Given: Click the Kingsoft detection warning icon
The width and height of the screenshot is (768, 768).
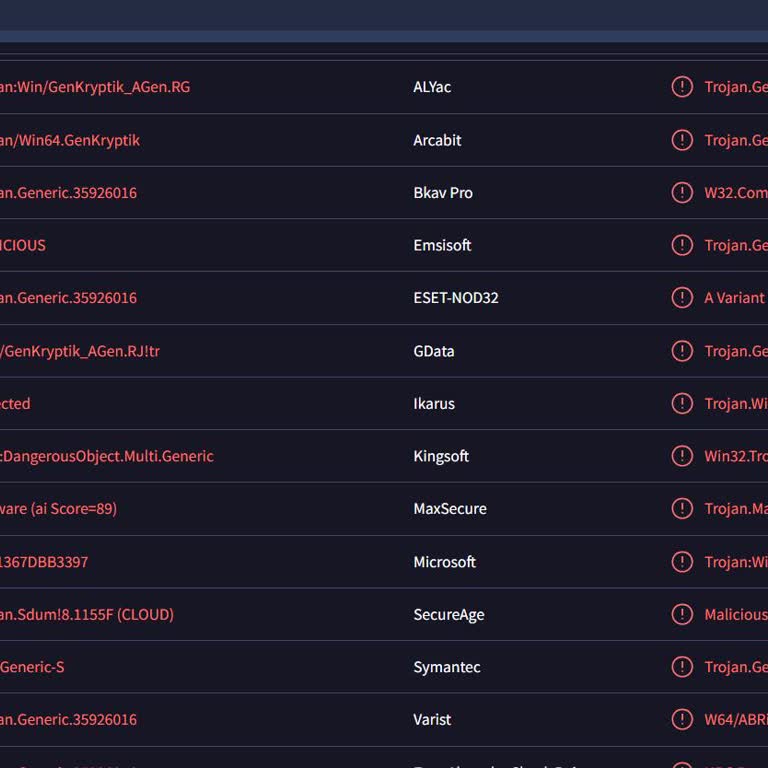Looking at the screenshot, I should tap(682, 456).
